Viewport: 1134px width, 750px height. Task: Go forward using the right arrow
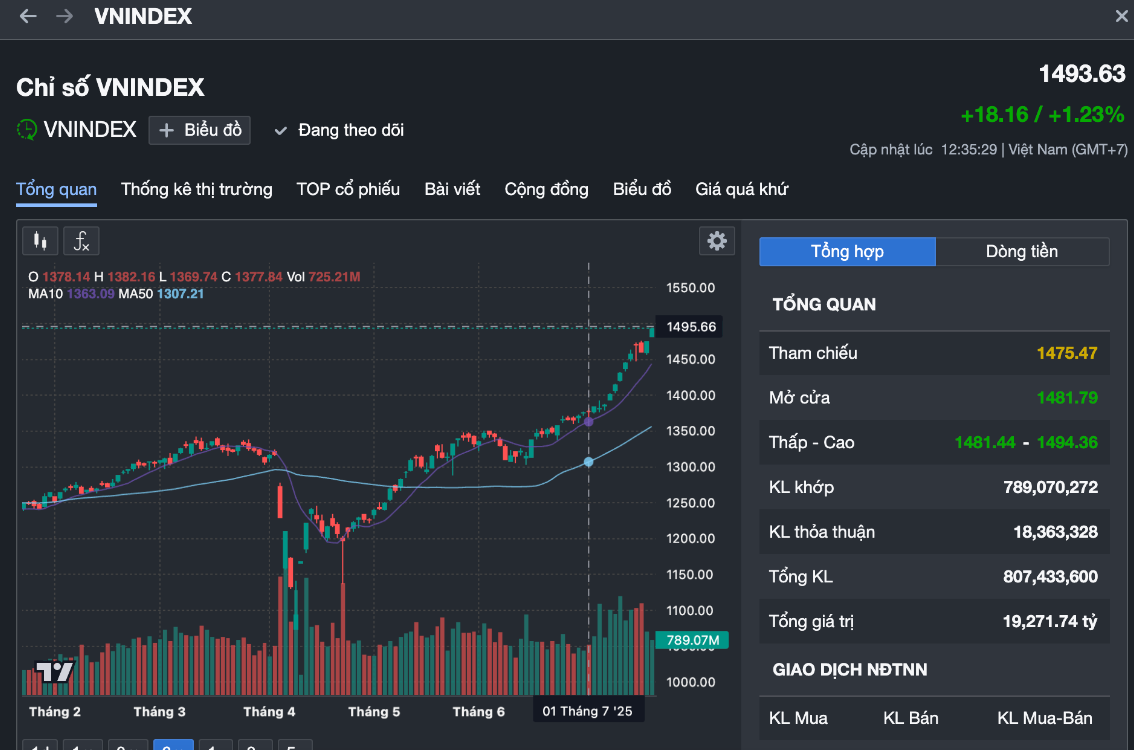[64, 17]
